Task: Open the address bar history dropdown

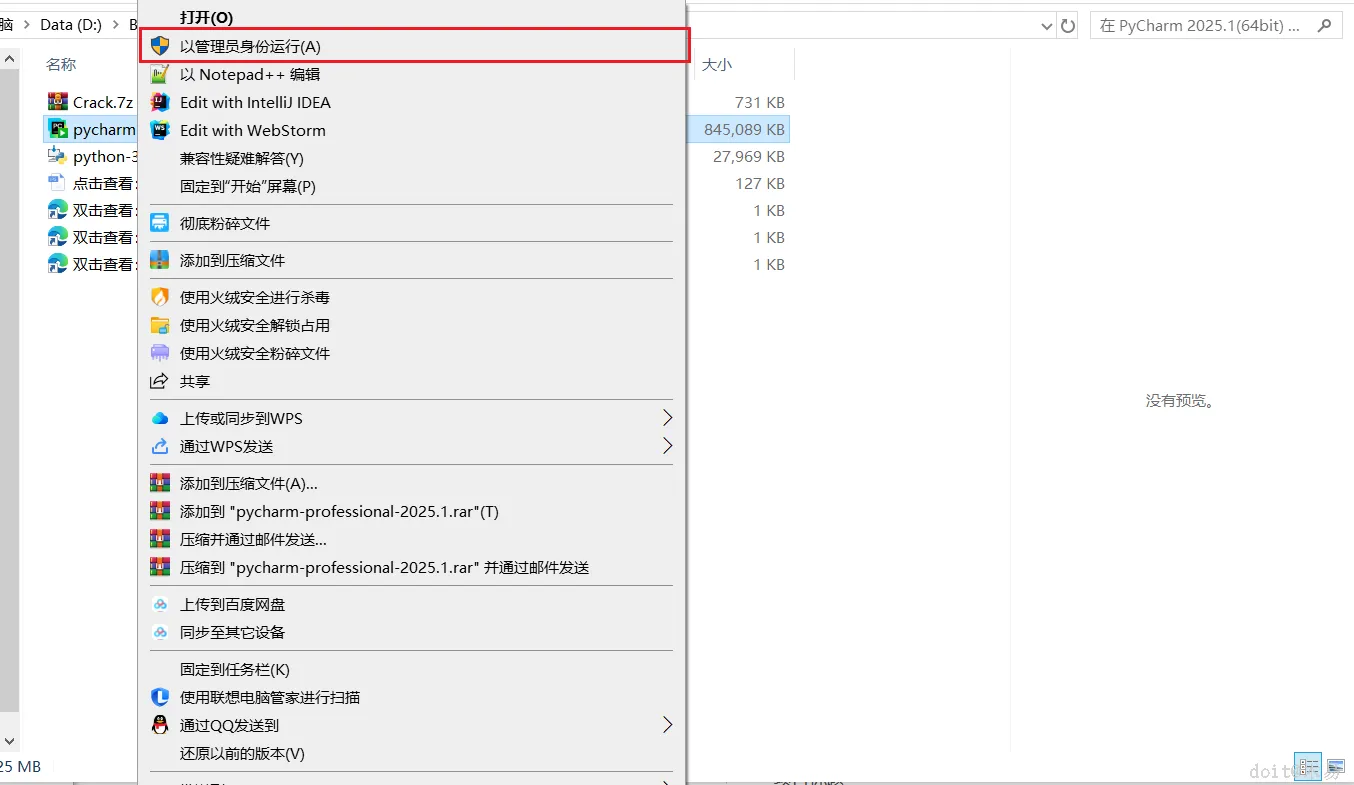Action: 1046,25
